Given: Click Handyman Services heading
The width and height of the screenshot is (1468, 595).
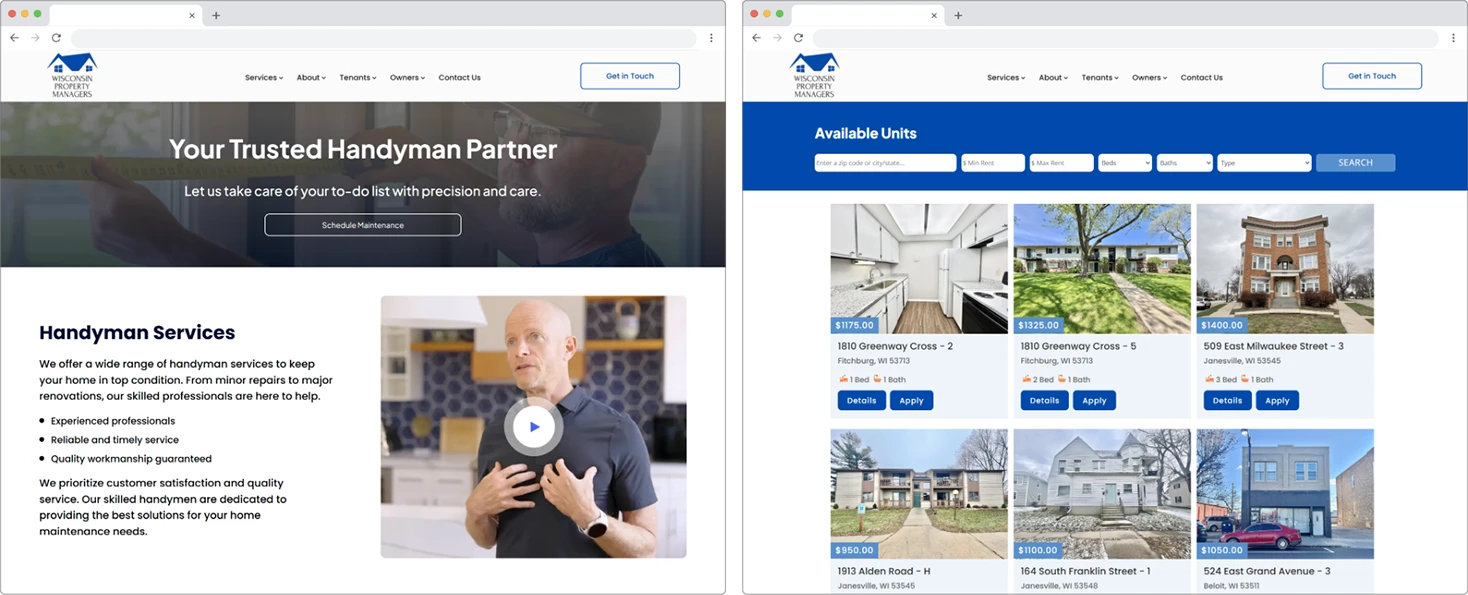Looking at the screenshot, I should (137, 333).
